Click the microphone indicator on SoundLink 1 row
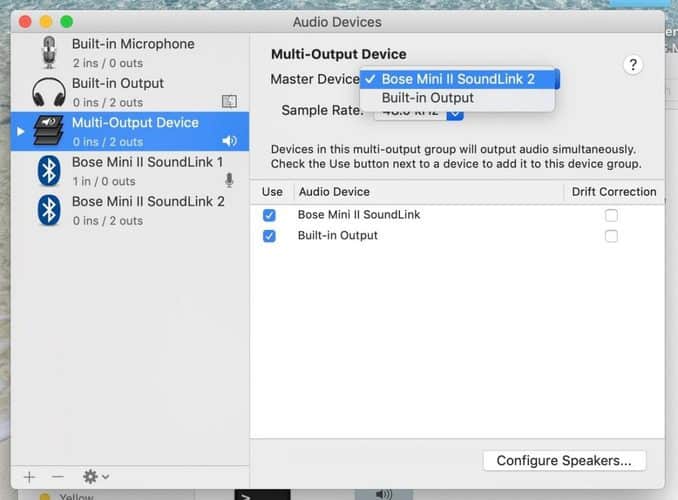The width and height of the screenshot is (678, 500). tap(229, 180)
